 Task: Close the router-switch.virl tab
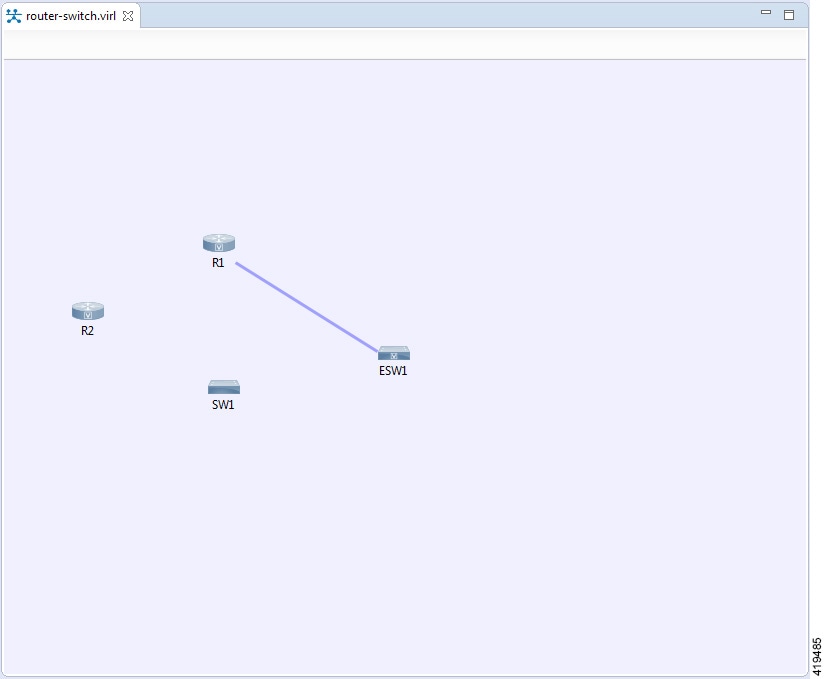[126, 16]
